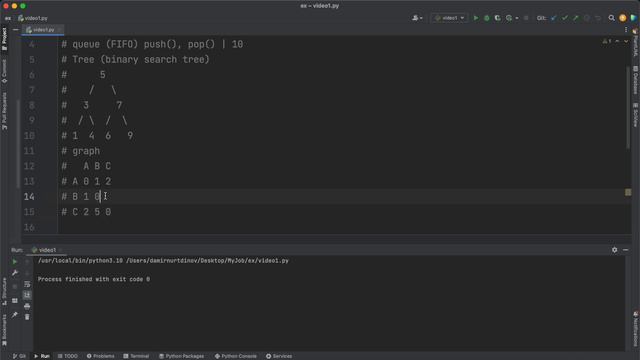Open the Services tool window

click(x=279, y=356)
